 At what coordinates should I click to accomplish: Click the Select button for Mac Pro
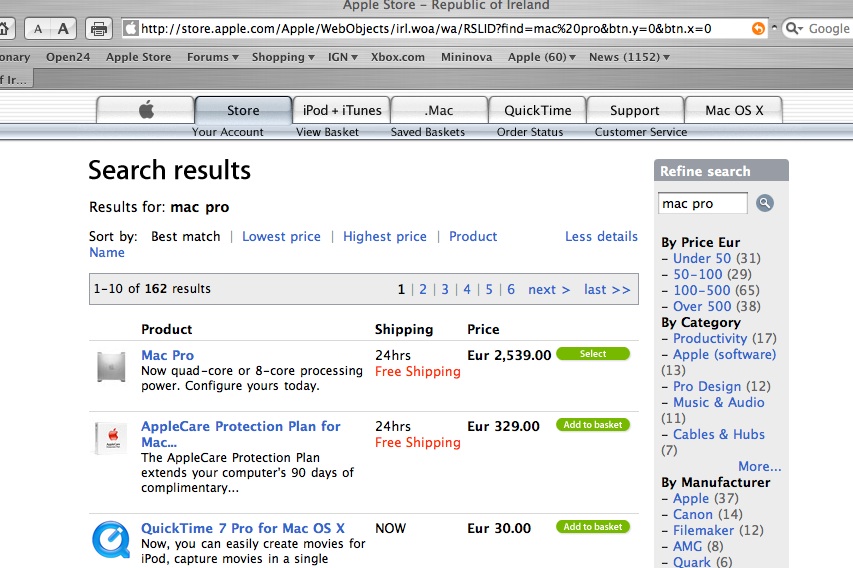(593, 354)
